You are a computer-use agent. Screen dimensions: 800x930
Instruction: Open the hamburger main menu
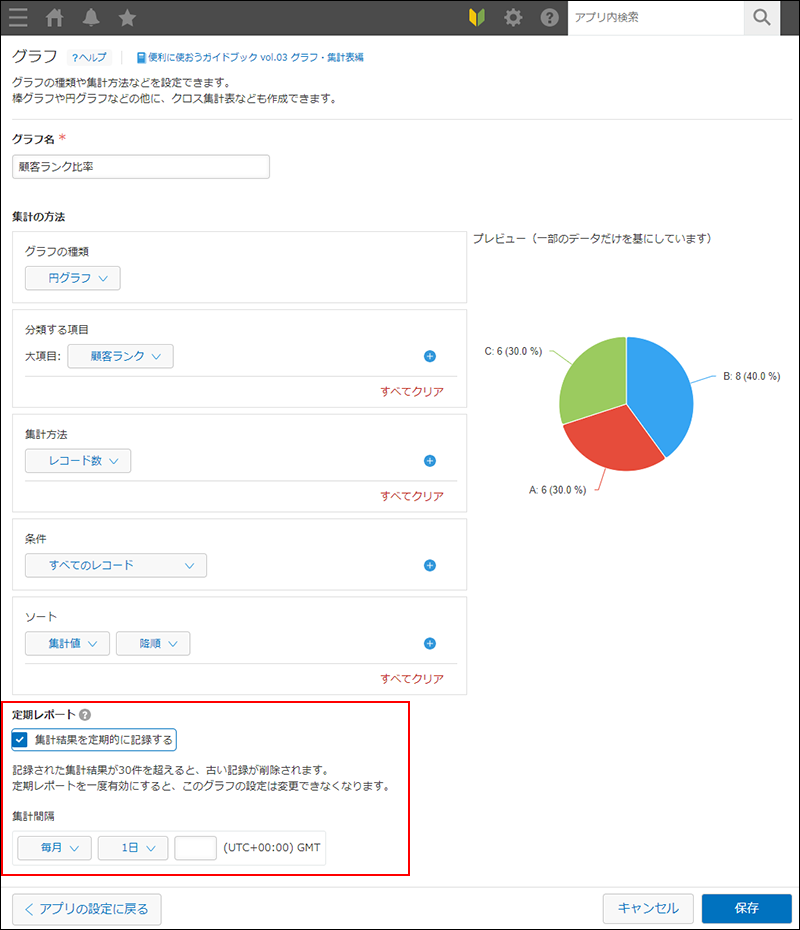pyautogui.click(x=18, y=17)
